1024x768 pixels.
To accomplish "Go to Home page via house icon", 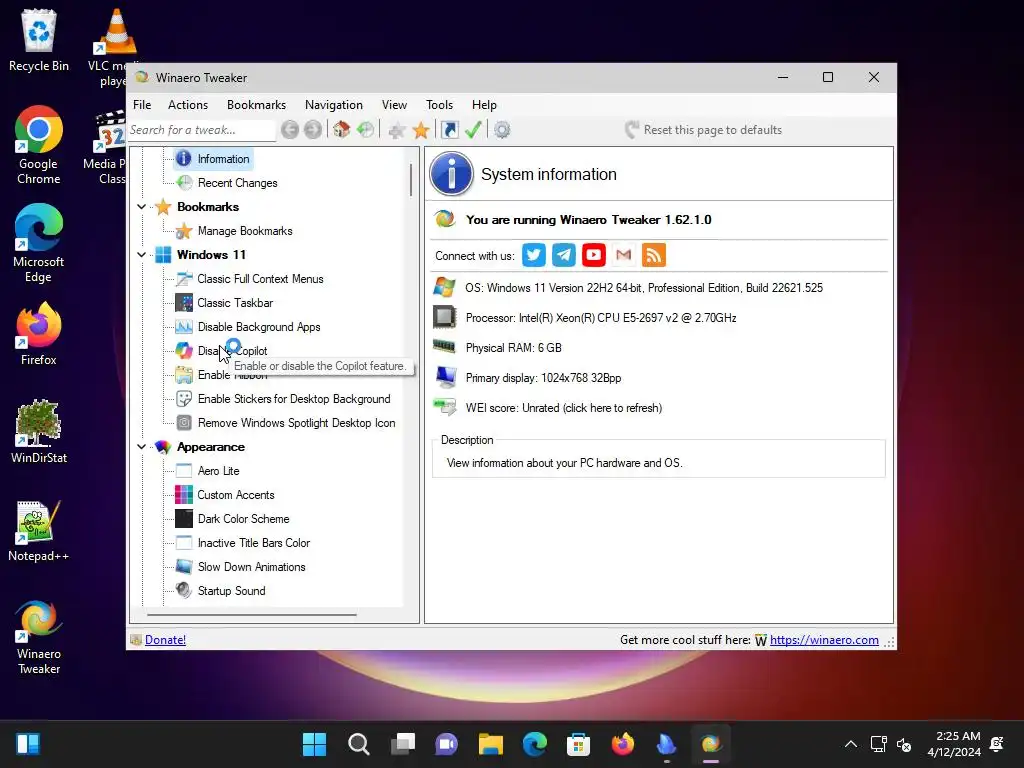I will 342,130.
